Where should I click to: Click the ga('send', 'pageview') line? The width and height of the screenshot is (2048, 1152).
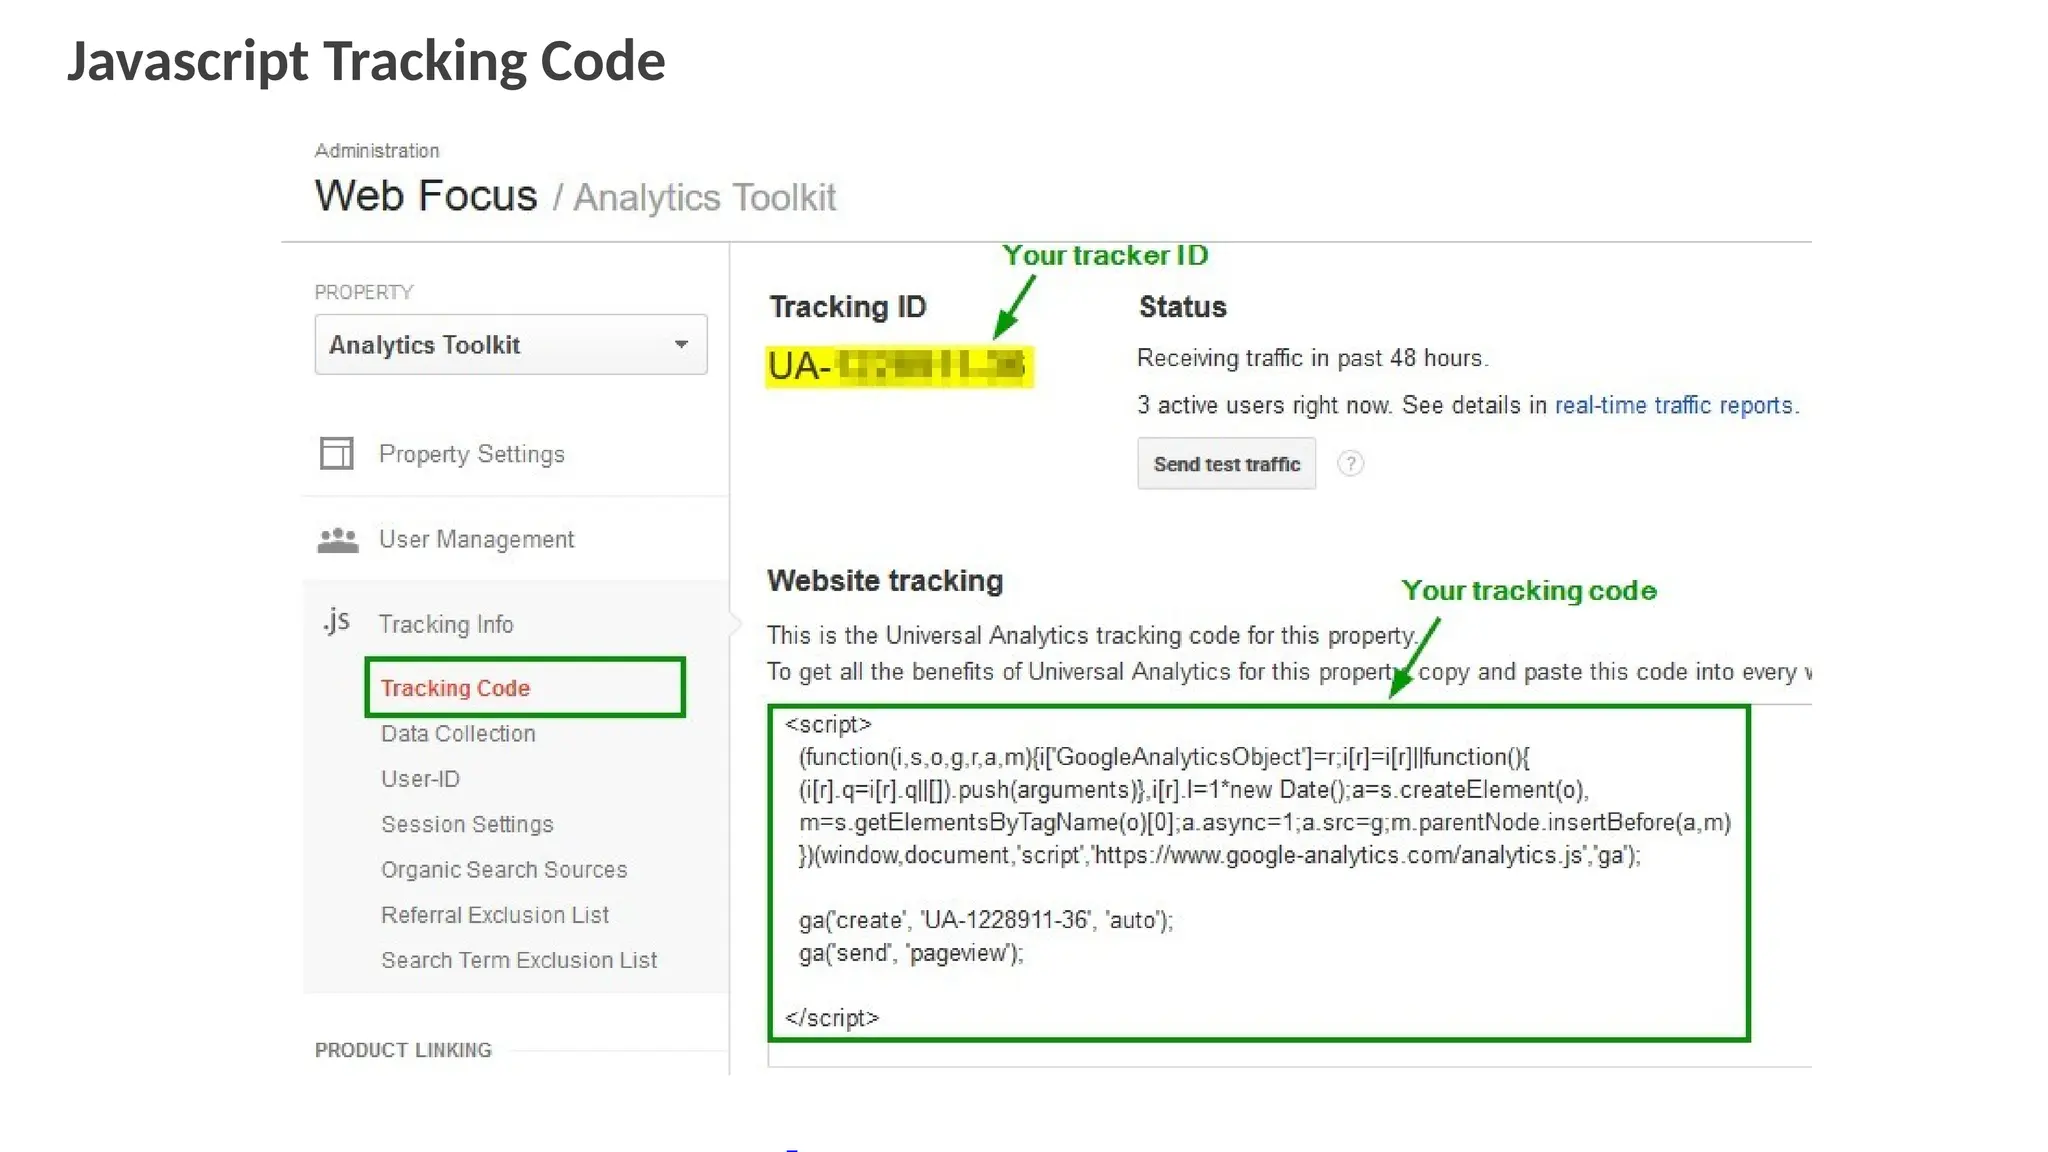[x=911, y=953]
